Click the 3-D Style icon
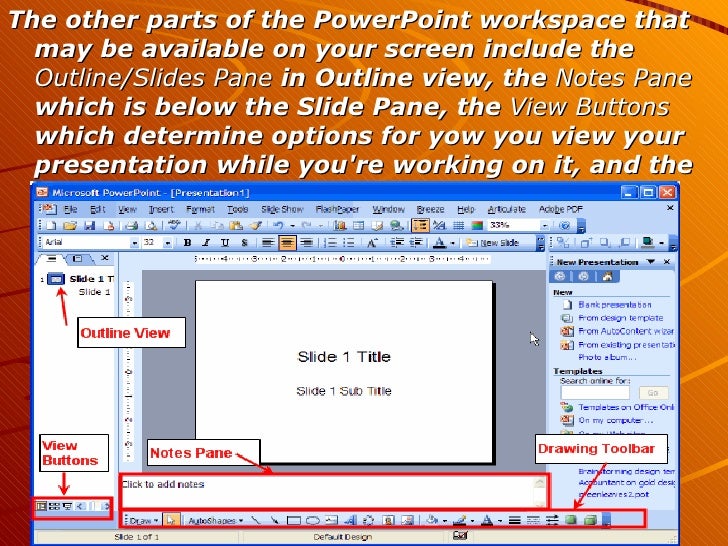 (590, 520)
